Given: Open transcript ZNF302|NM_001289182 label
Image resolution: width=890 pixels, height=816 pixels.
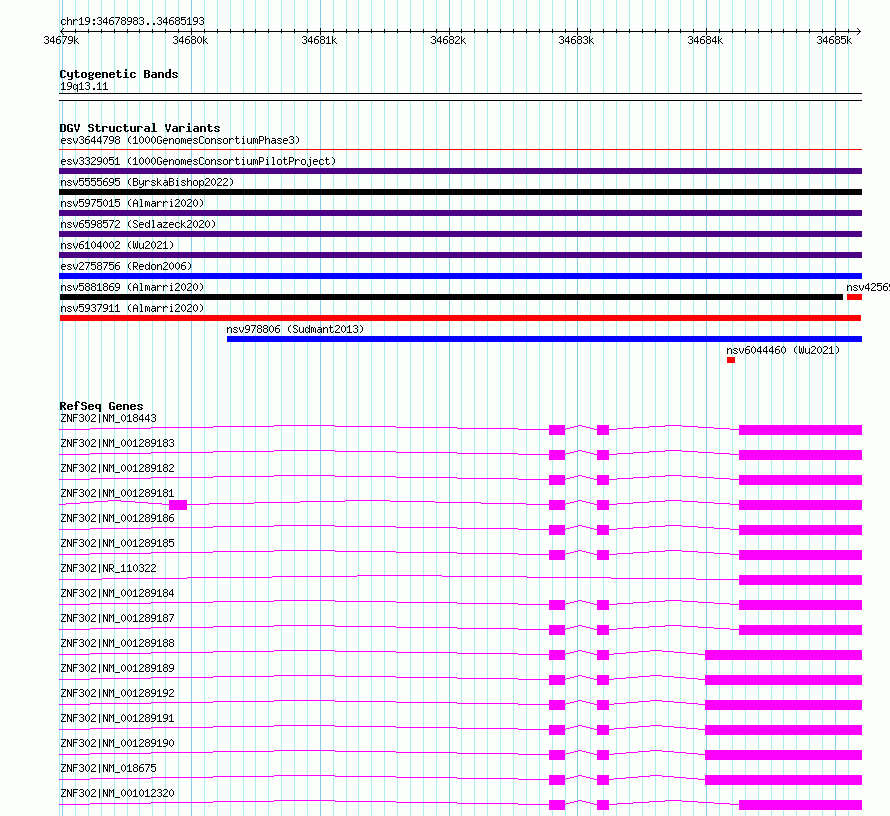Looking at the screenshot, I should [x=117, y=468].
